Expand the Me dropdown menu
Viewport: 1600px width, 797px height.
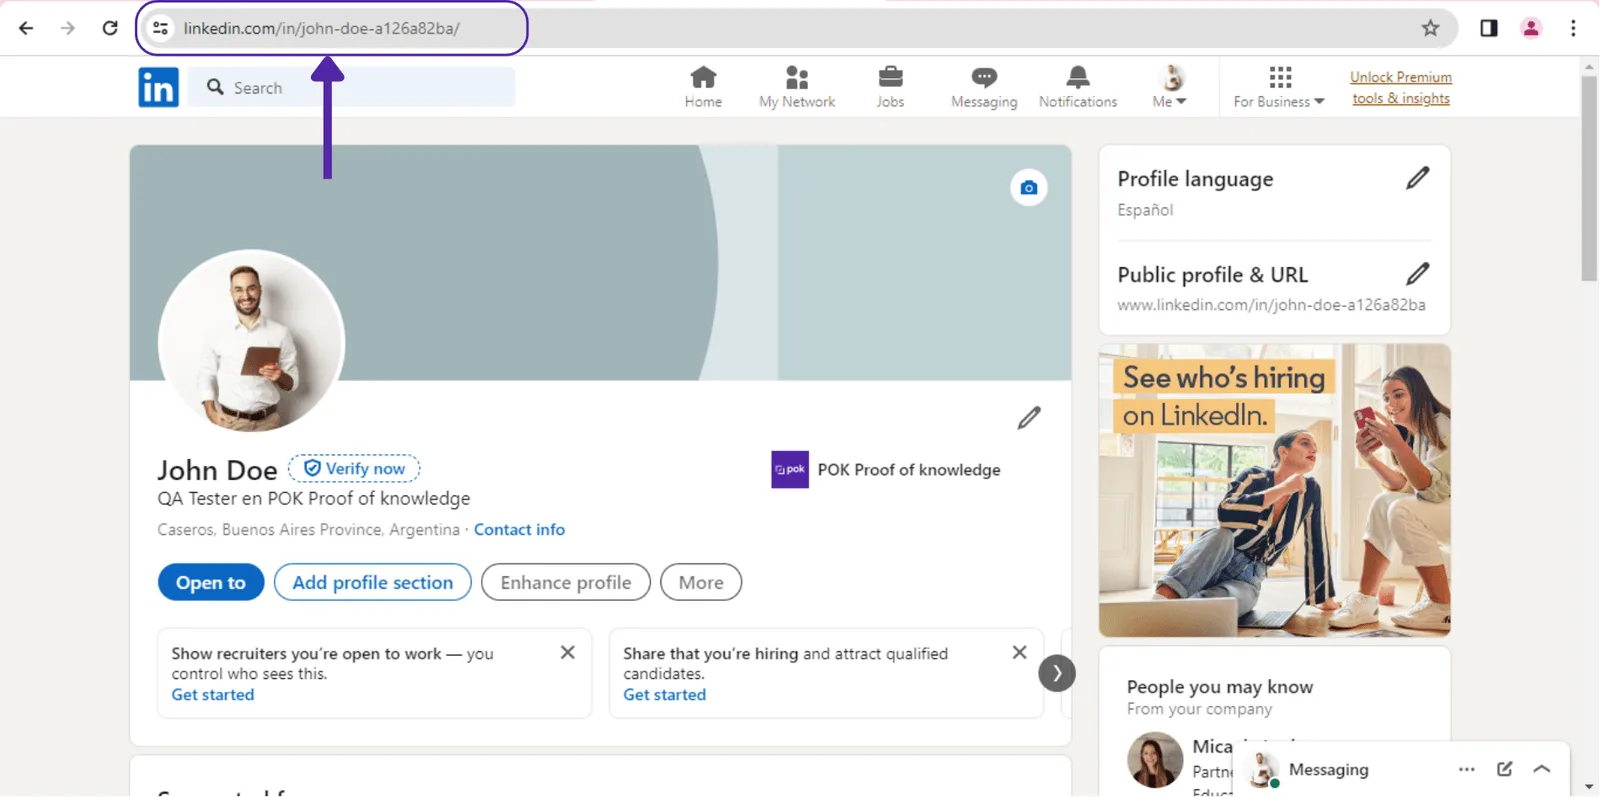tap(1169, 87)
